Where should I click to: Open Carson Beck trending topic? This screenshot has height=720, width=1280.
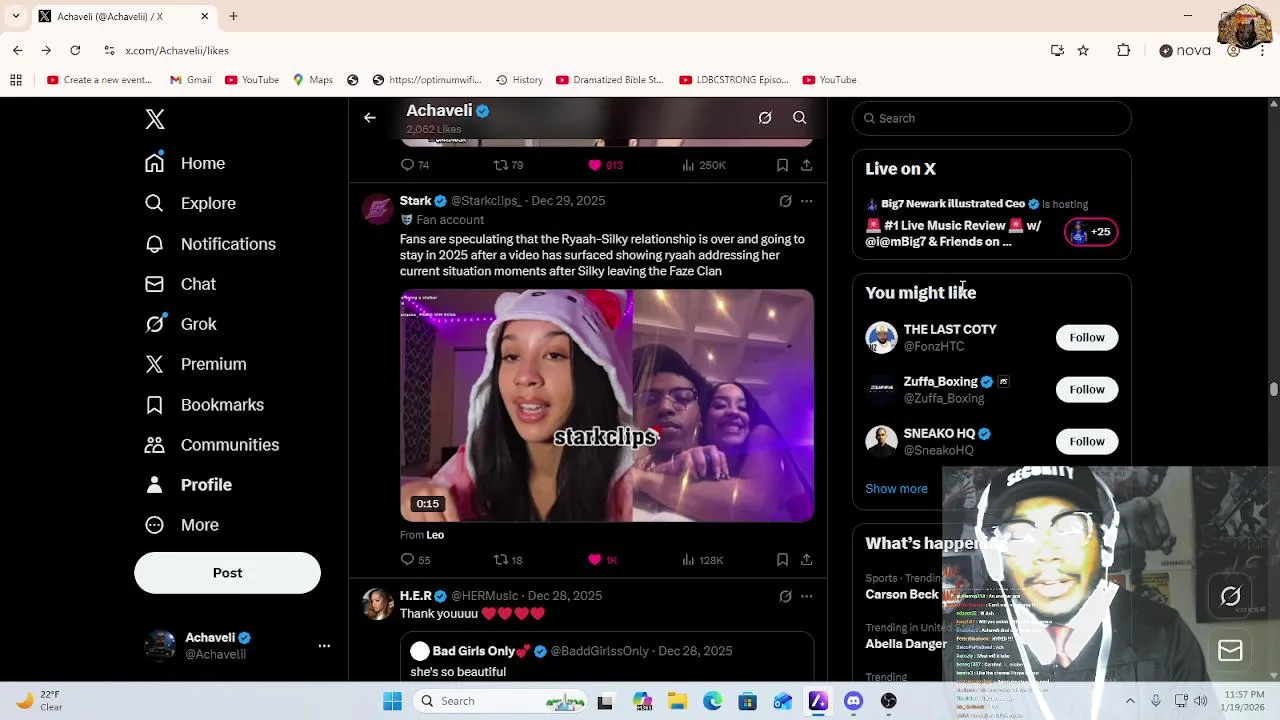click(x=902, y=594)
